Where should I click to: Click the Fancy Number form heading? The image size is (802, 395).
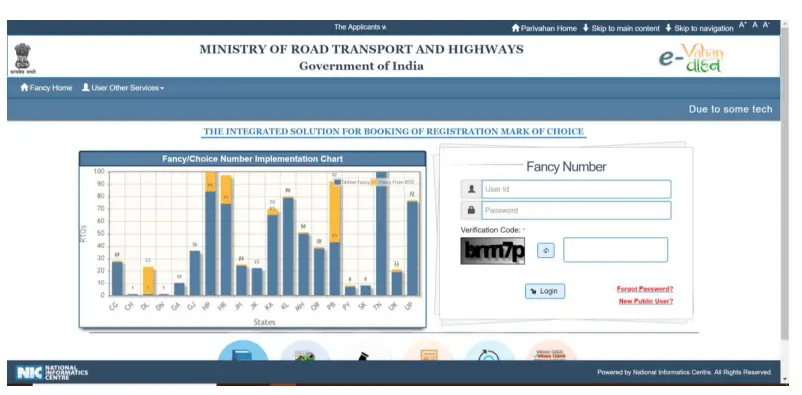click(566, 167)
